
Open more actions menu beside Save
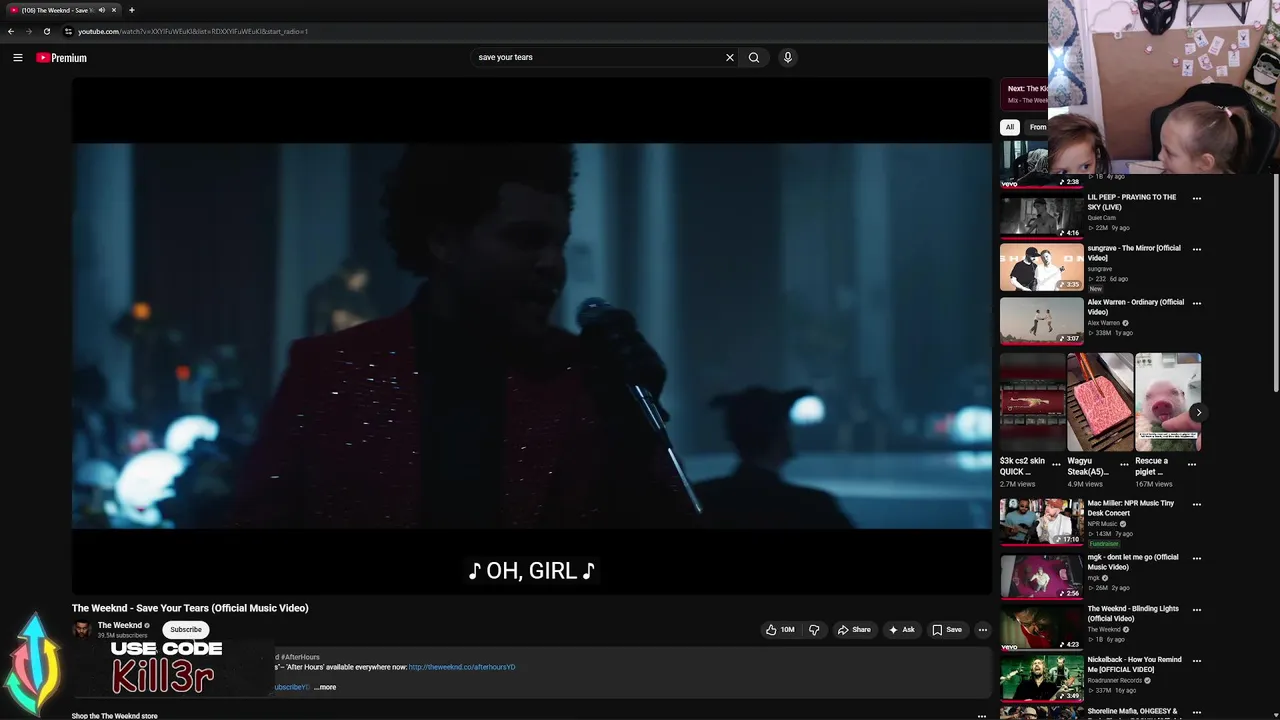tap(983, 630)
